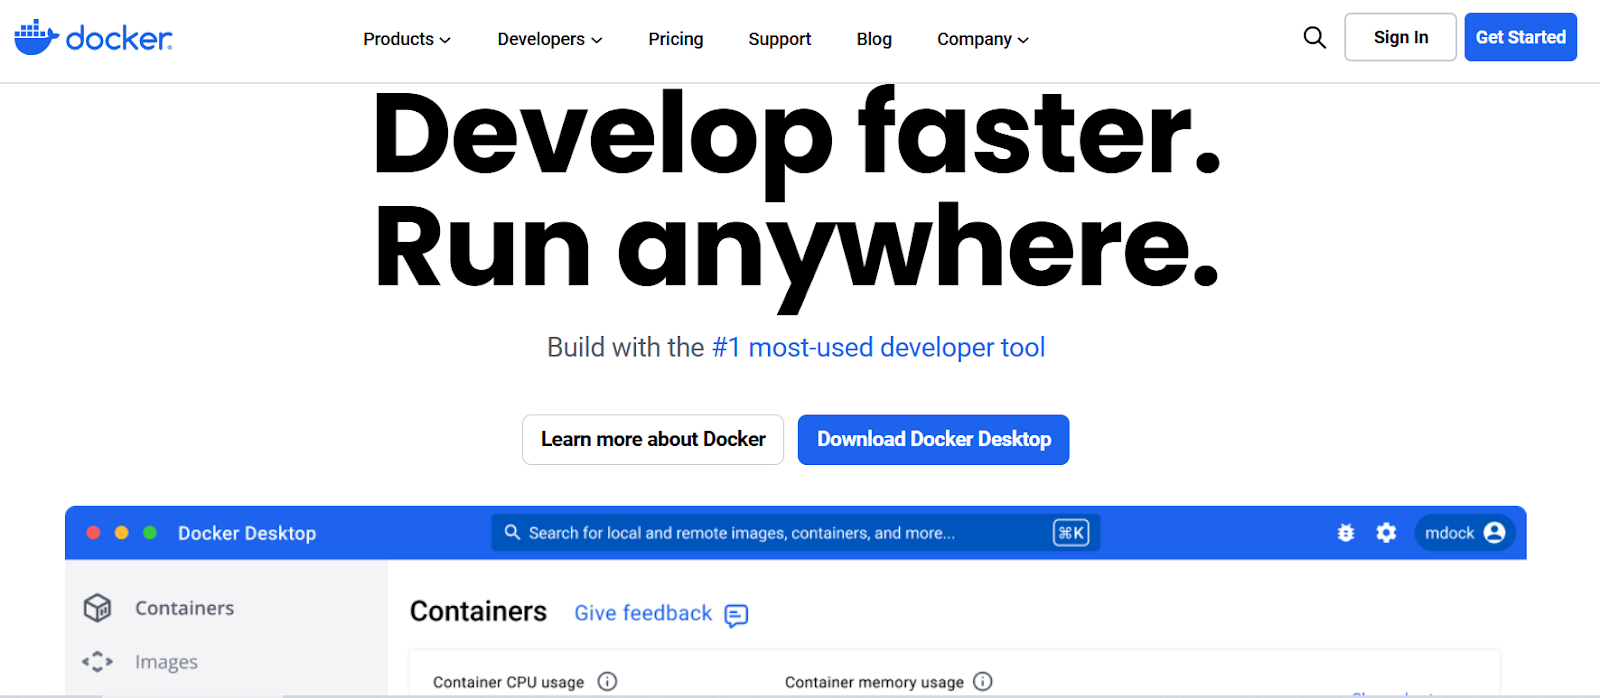Click the mdock account button

coord(1464,533)
